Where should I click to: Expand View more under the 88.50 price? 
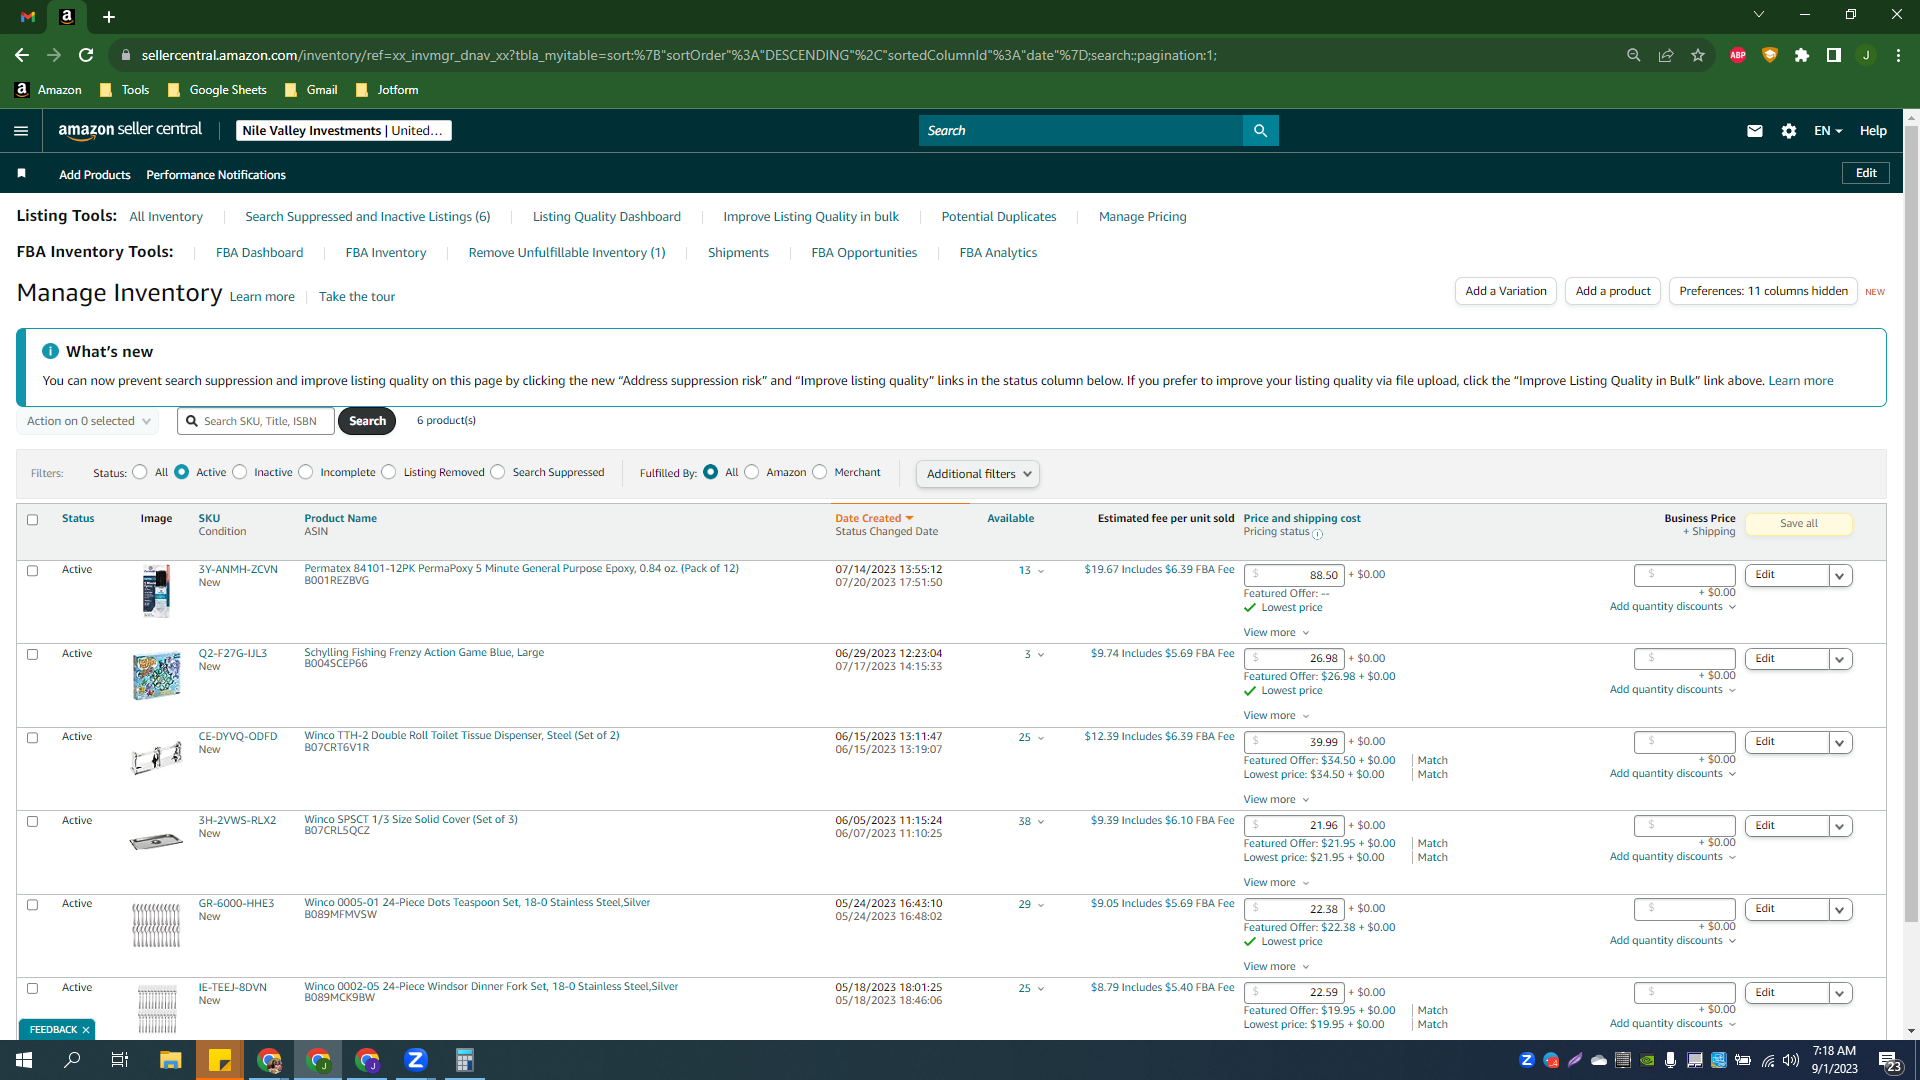pos(1276,633)
